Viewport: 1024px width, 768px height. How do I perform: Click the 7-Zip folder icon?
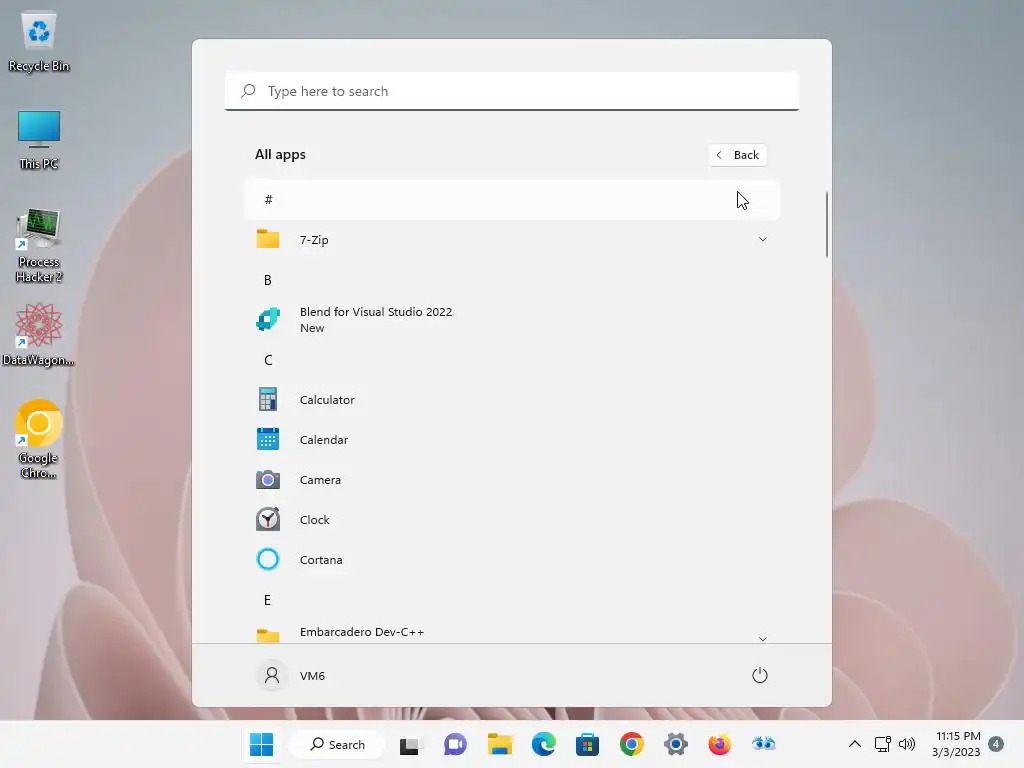(268, 239)
